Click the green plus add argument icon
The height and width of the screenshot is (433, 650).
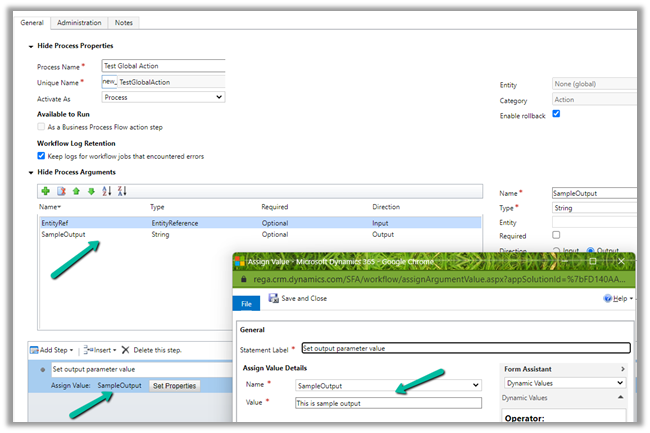pos(45,190)
